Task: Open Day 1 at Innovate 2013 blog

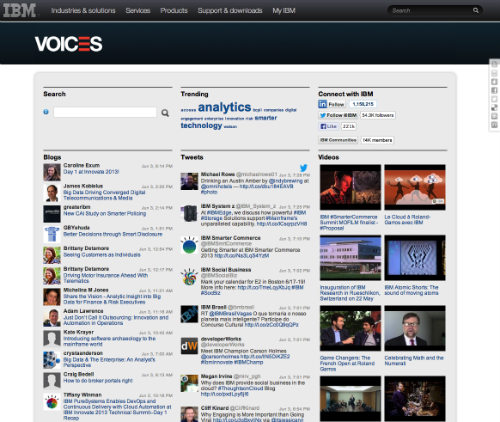Action: pyautogui.click(x=91, y=172)
